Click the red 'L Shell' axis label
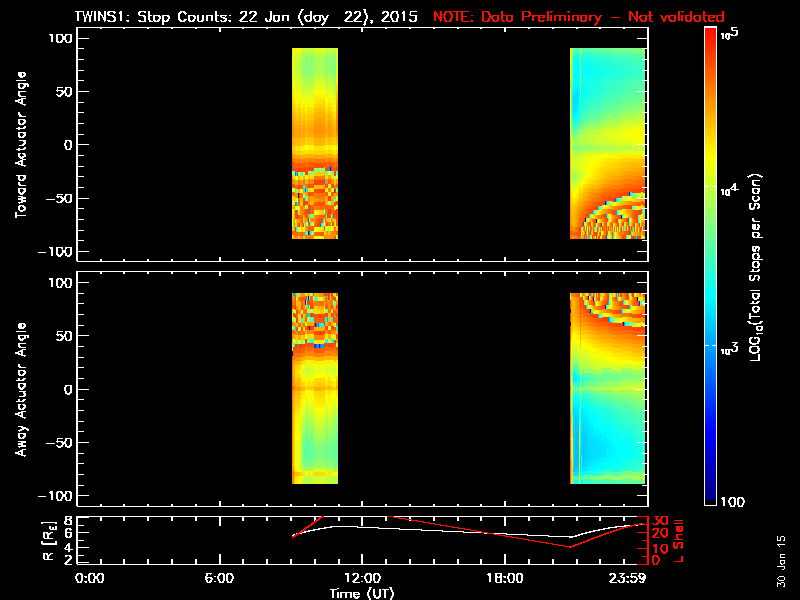Viewport: 800px width, 600px height. pyautogui.click(x=679, y=538)
